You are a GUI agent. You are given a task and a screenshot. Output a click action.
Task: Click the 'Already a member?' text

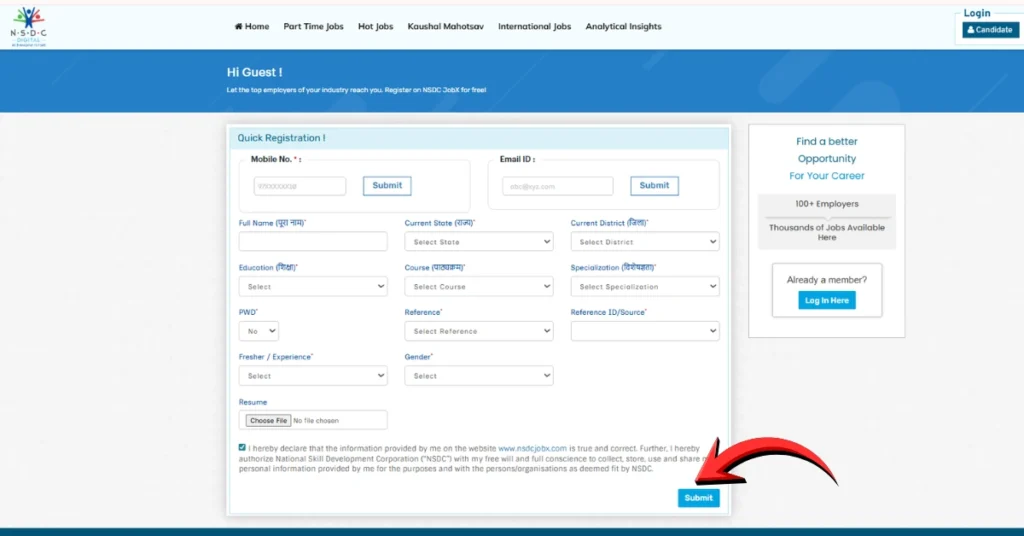[x=827, y=279]
